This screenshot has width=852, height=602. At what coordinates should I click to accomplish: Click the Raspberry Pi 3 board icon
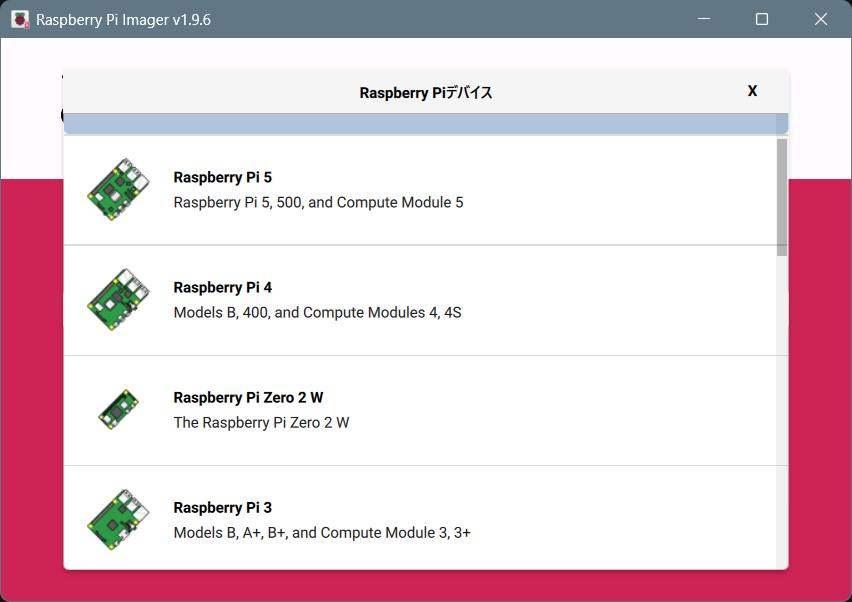click(x=118, y=520)
